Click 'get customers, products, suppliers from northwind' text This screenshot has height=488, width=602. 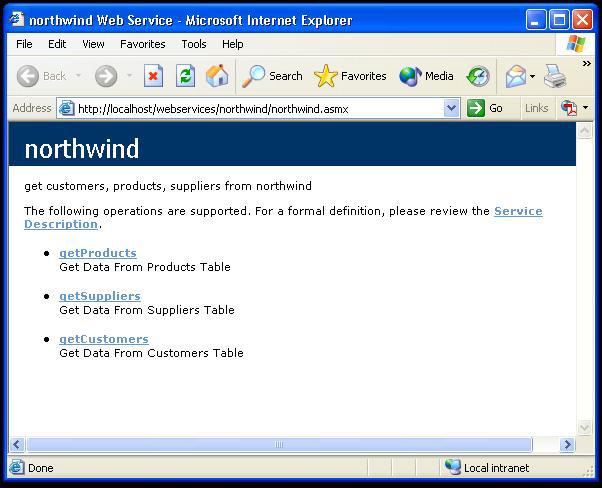(x=168, y=186)
